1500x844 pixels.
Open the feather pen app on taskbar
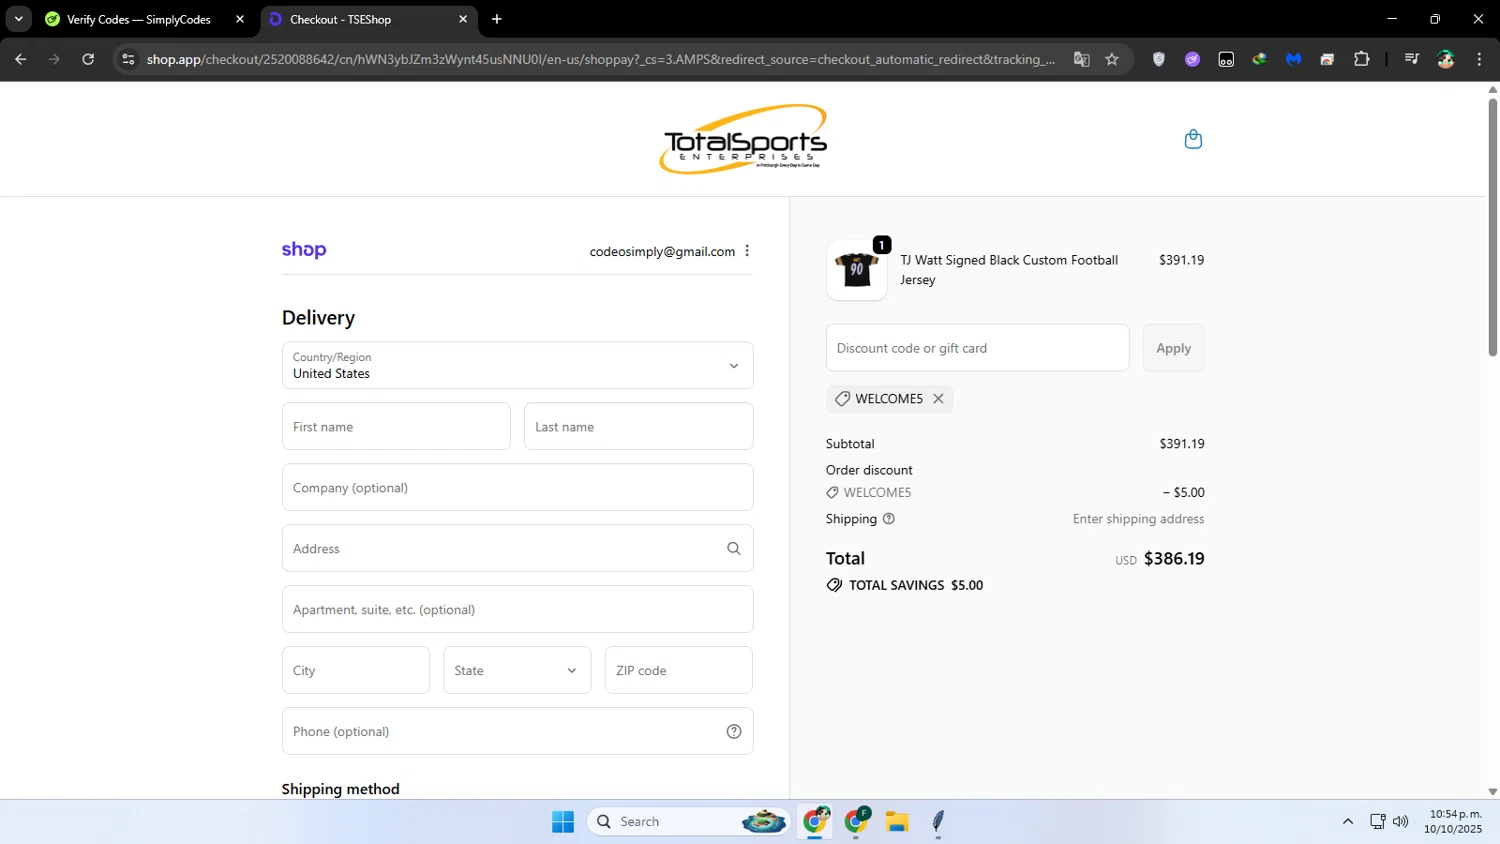(938, 821)
